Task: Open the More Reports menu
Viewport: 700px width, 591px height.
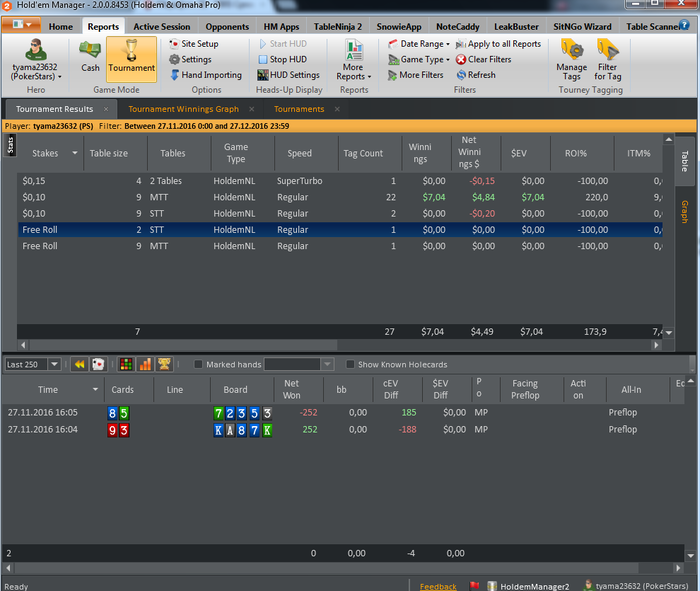Action: point(354,60)
